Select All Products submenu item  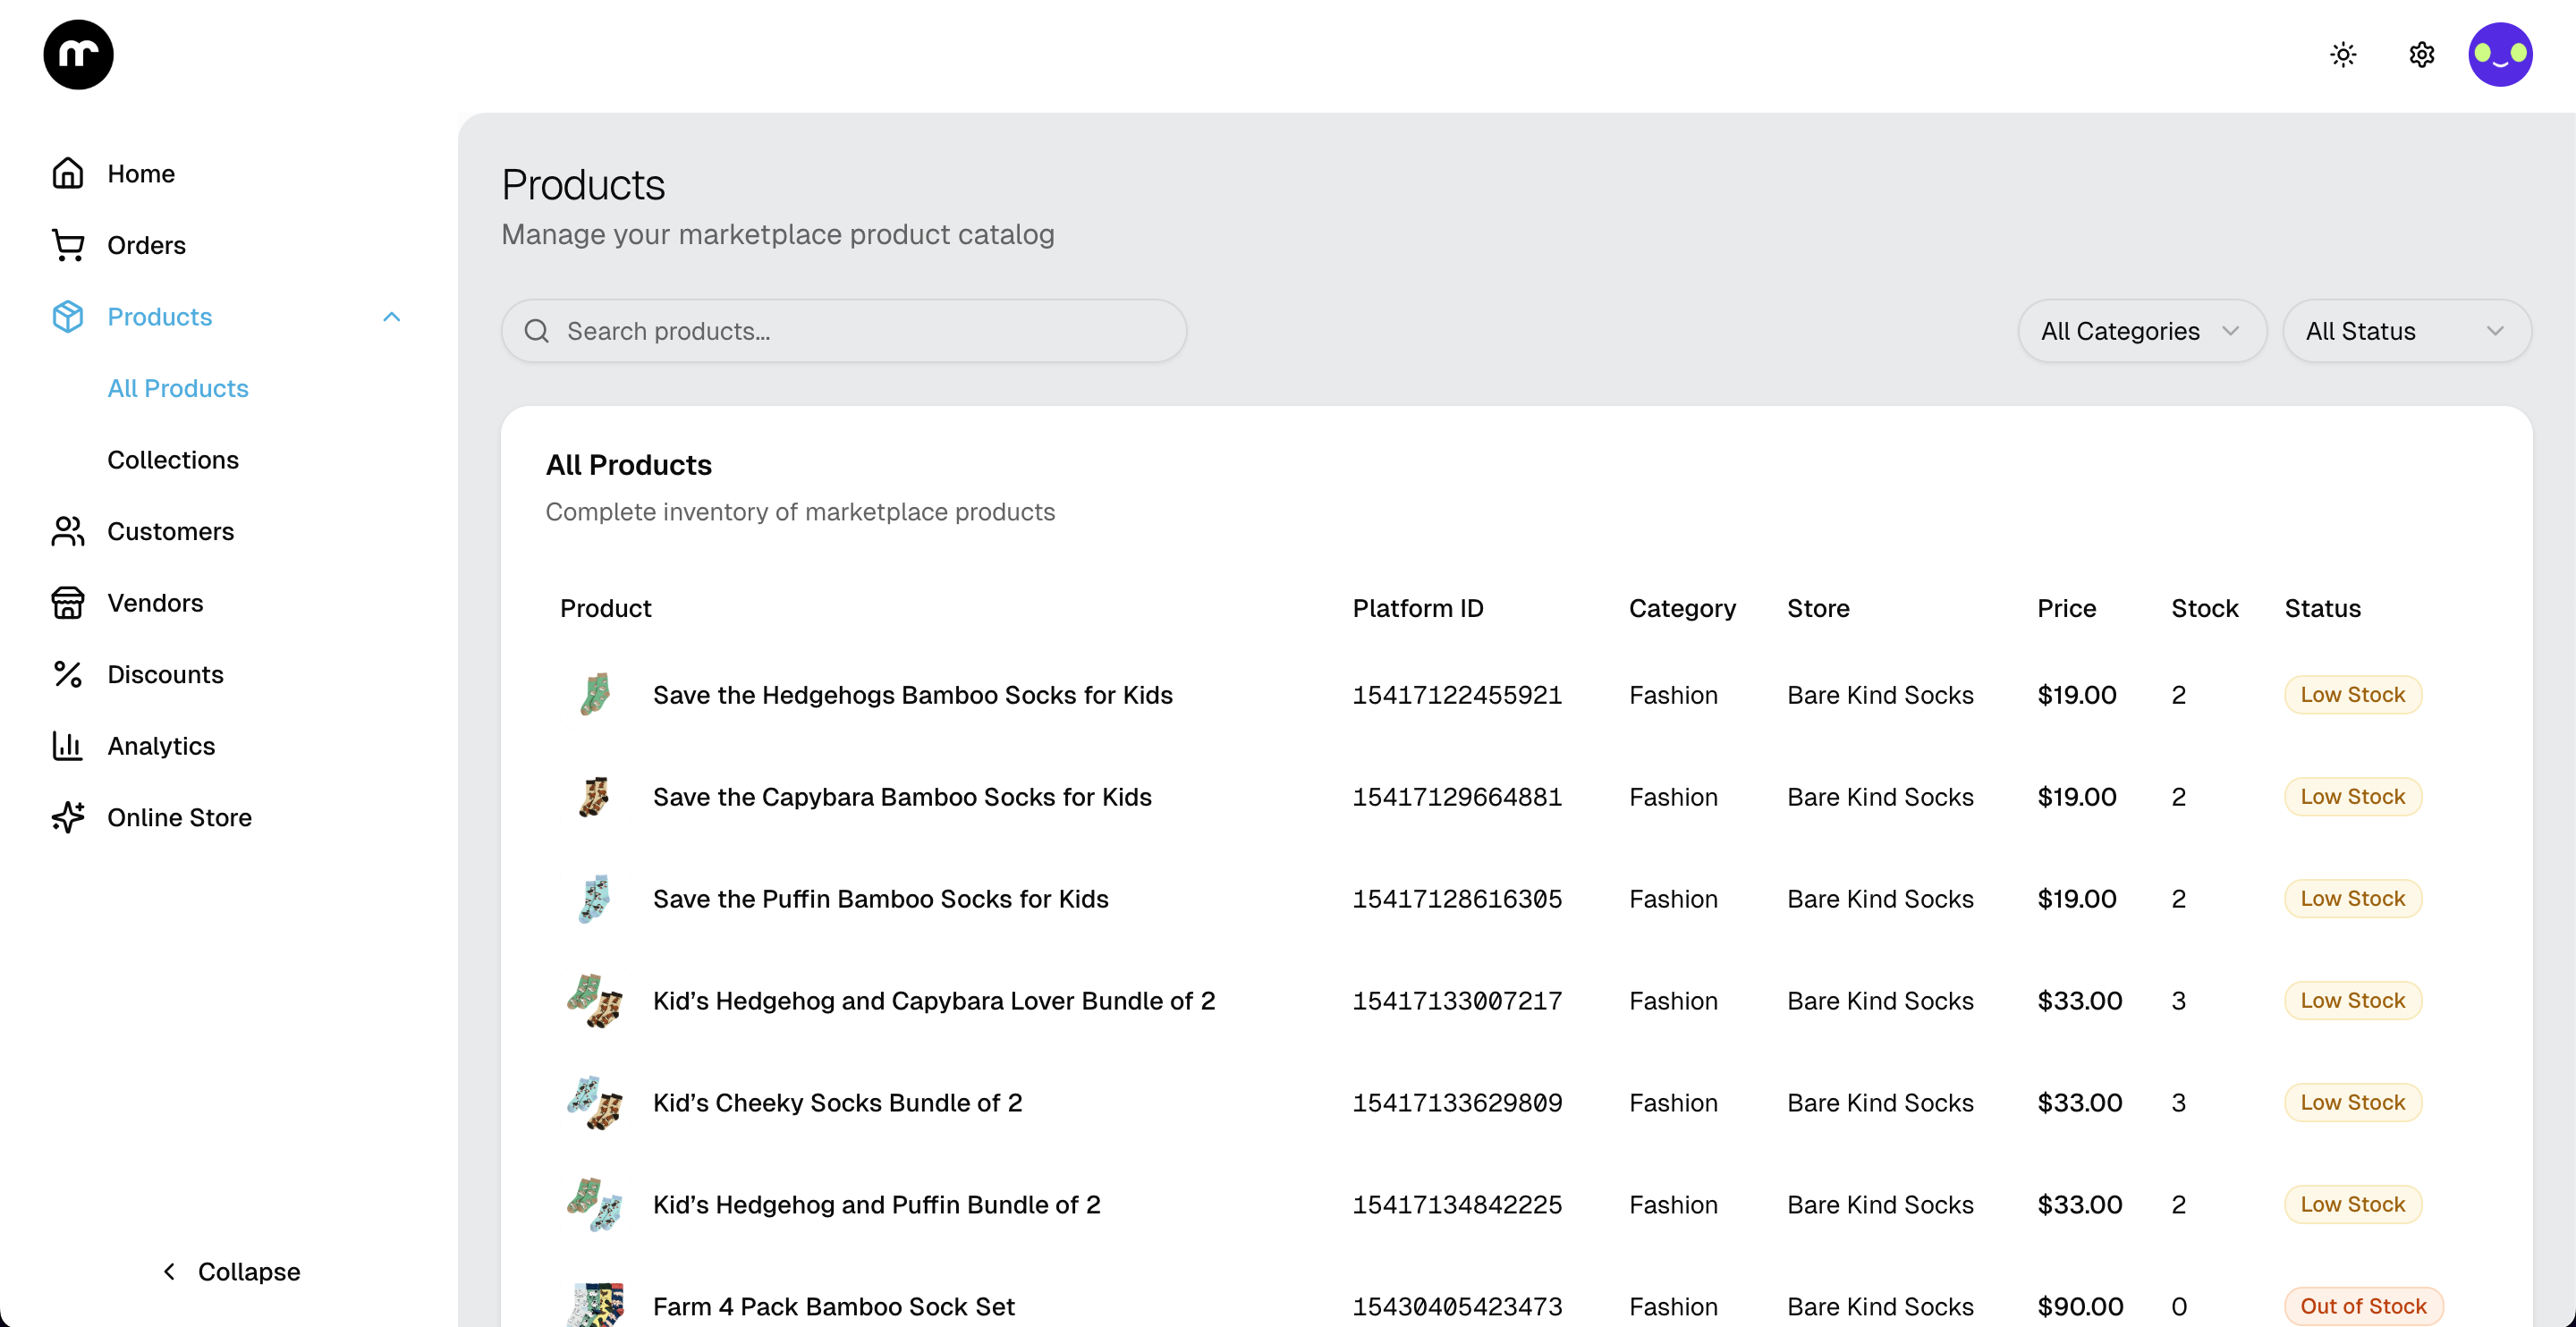coord(178,388)
